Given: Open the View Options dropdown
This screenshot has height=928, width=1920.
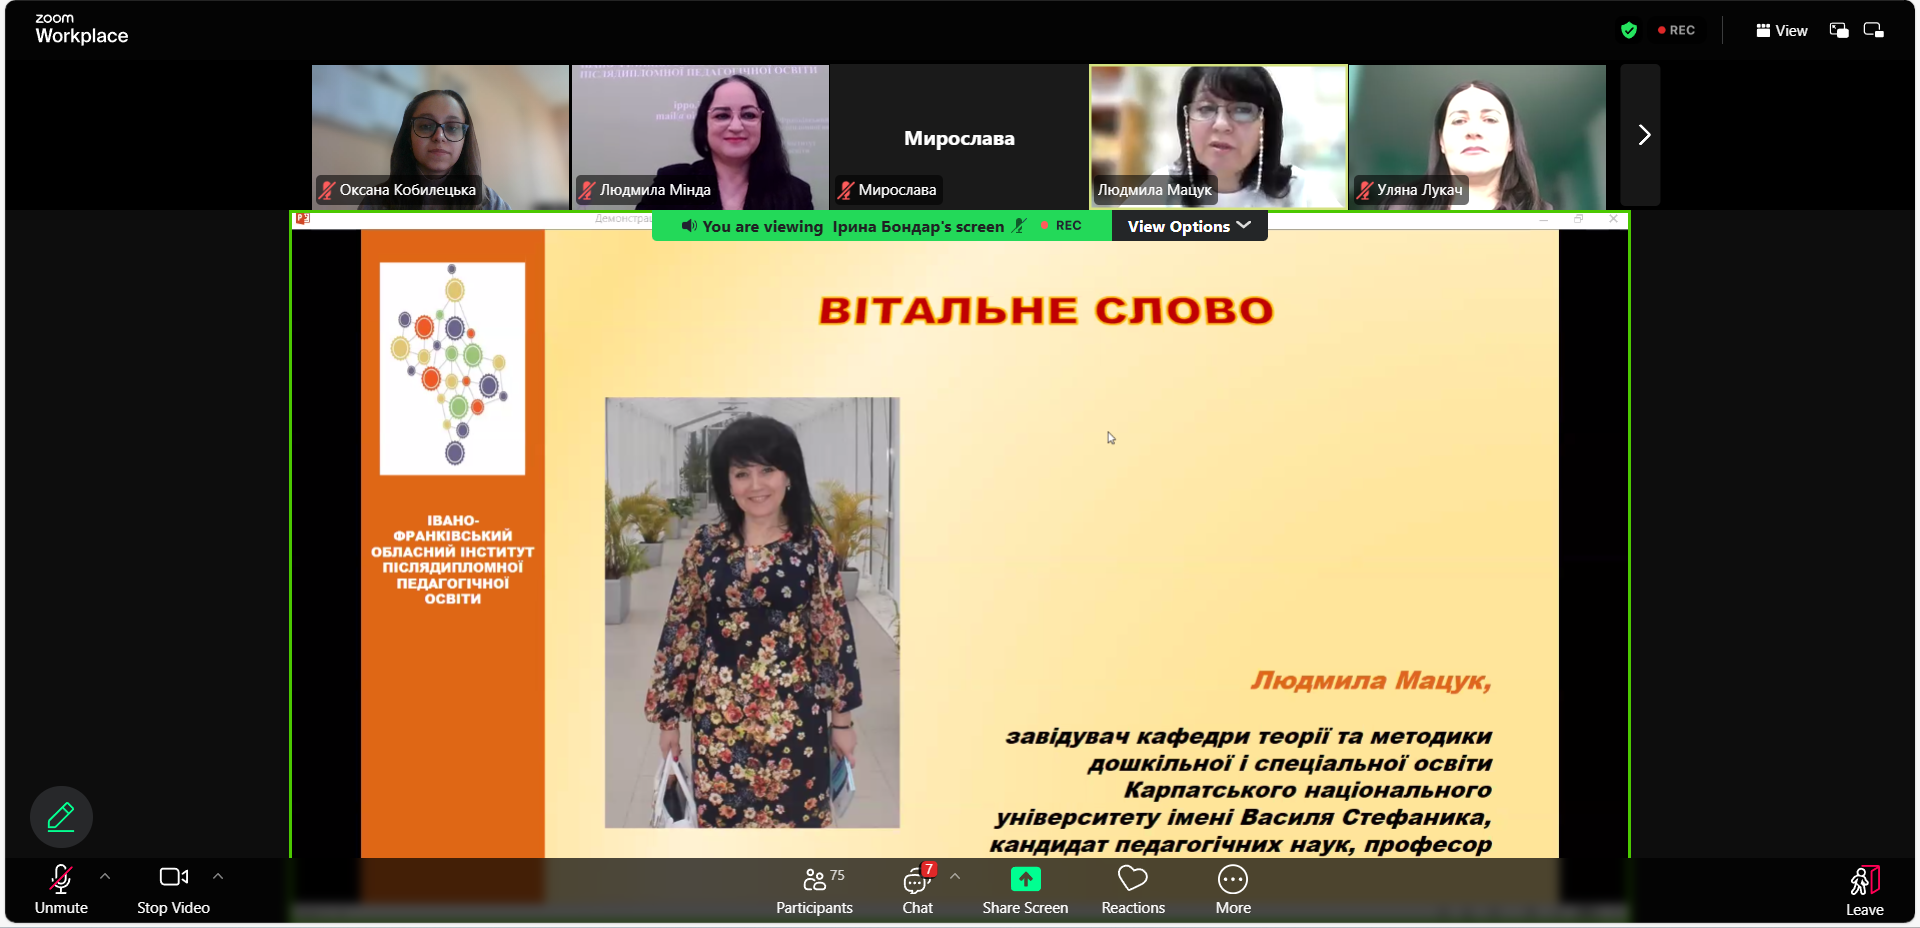Looking at the screenshot, I should [1189, 226].
